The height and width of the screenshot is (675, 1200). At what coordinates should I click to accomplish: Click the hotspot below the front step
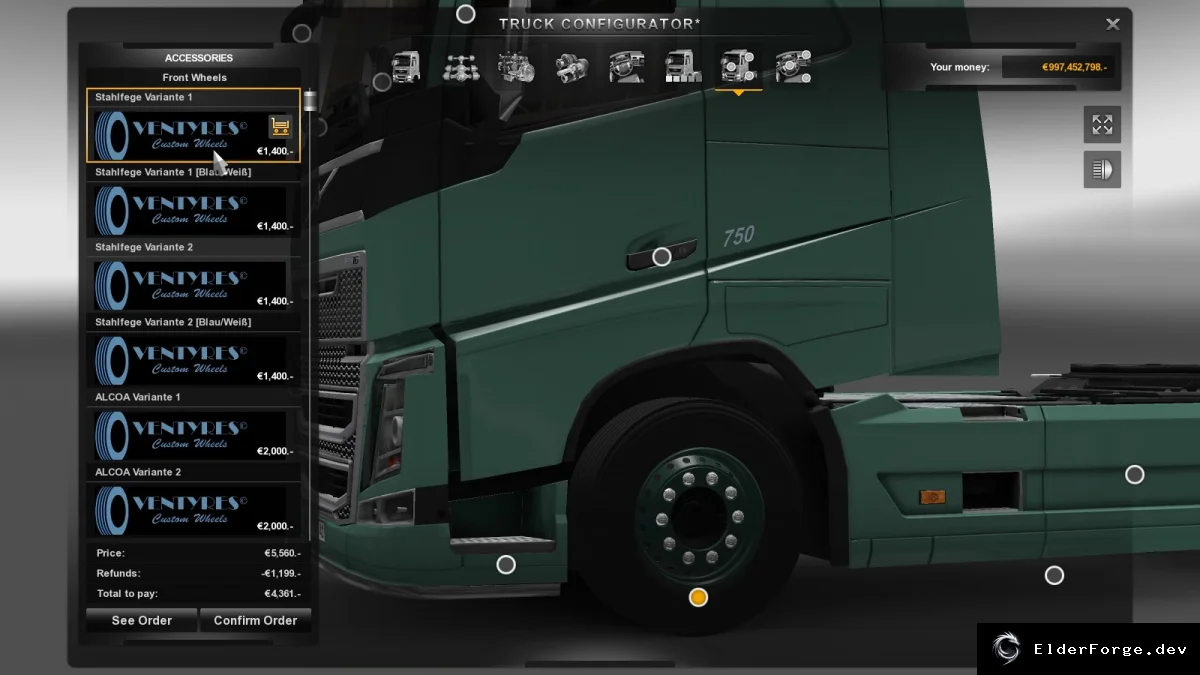tap(507, 565)
